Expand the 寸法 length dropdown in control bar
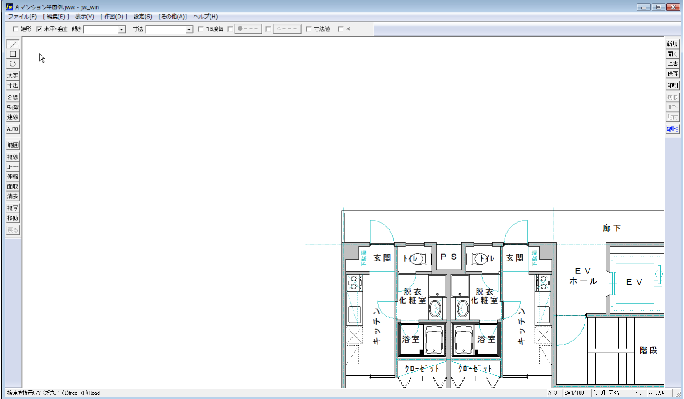This screenshot has height=399, width=684. click(x=189, y=29)
